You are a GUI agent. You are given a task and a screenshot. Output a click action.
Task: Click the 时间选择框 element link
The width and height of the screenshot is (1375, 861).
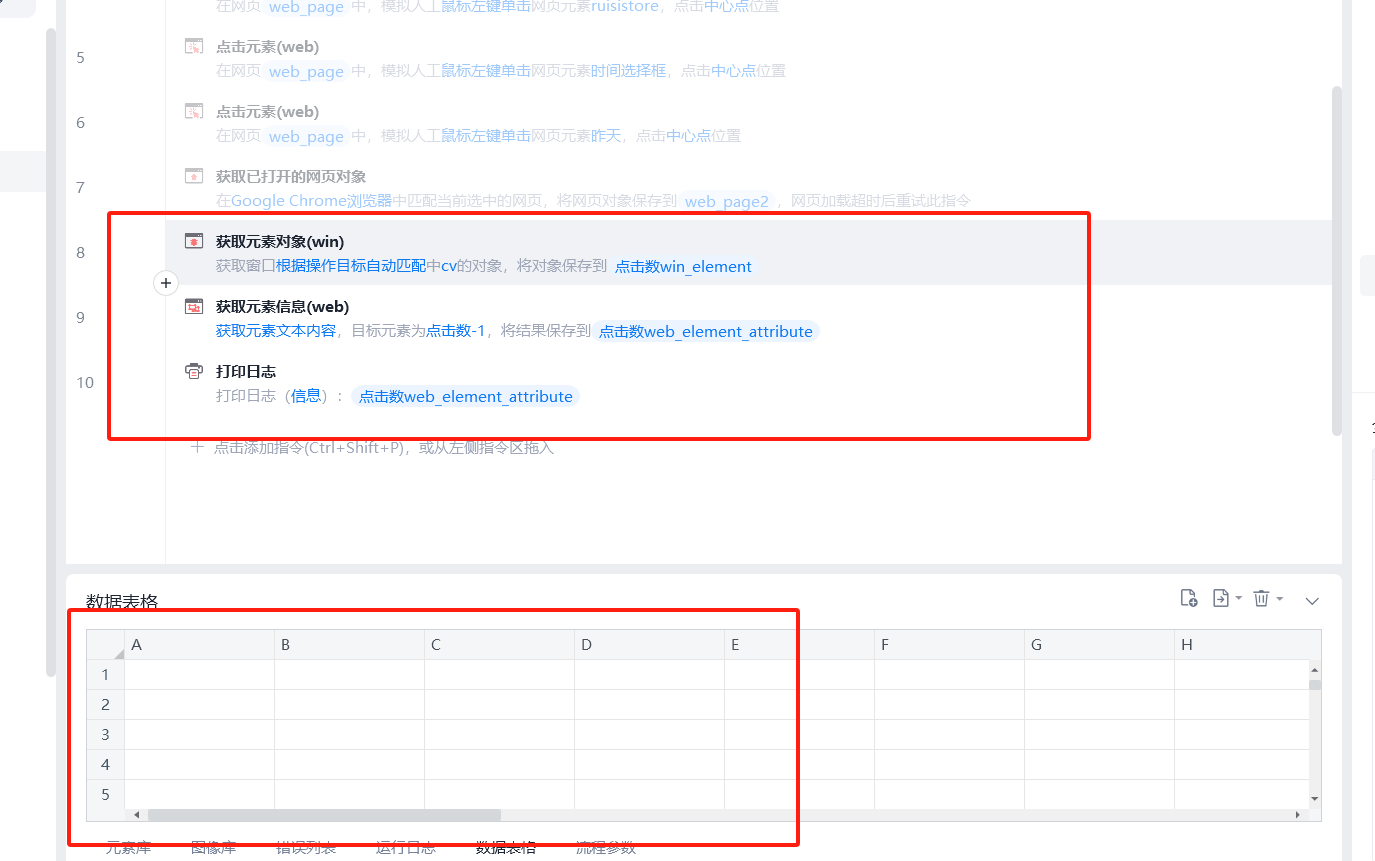pyautogui.click(x=629, y=71)
